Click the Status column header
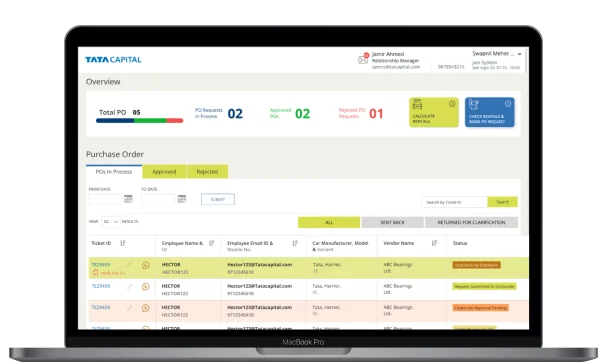The height and width of the screenshot is (362, 607). point(460,243)
